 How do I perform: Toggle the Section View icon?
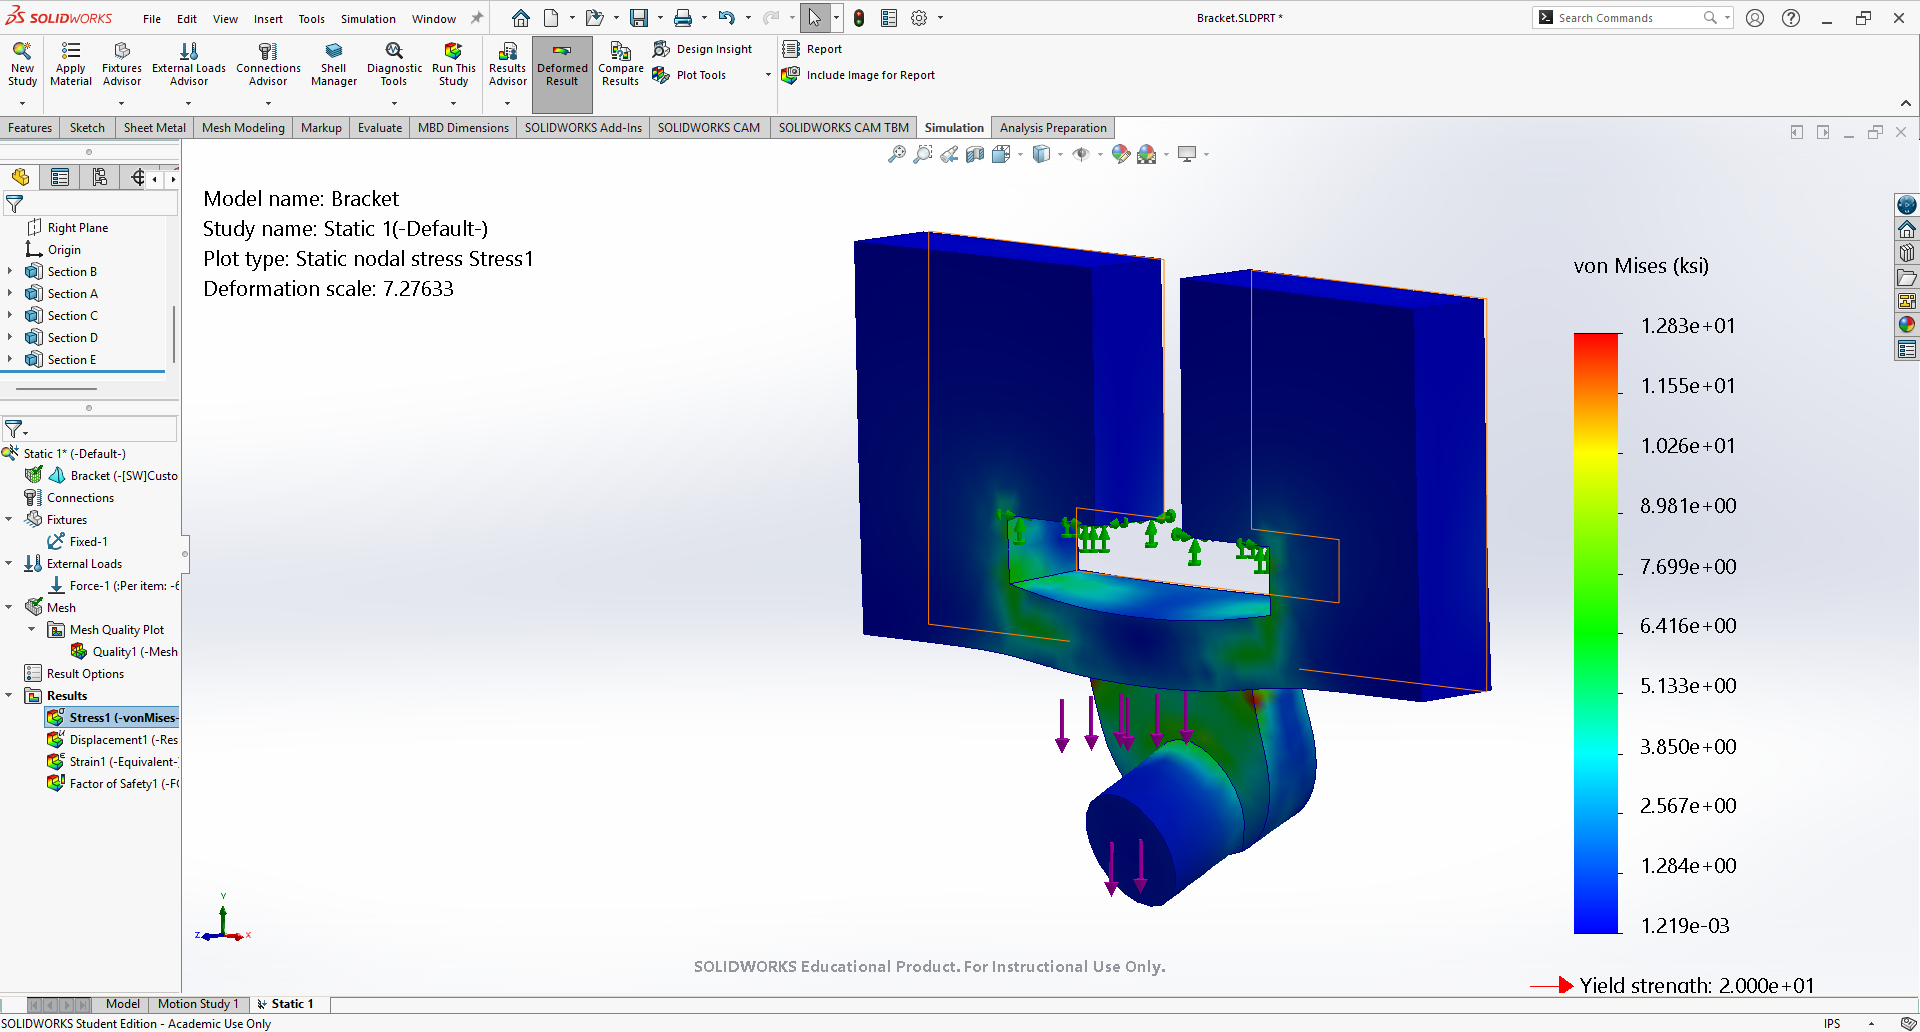point(975,154)
